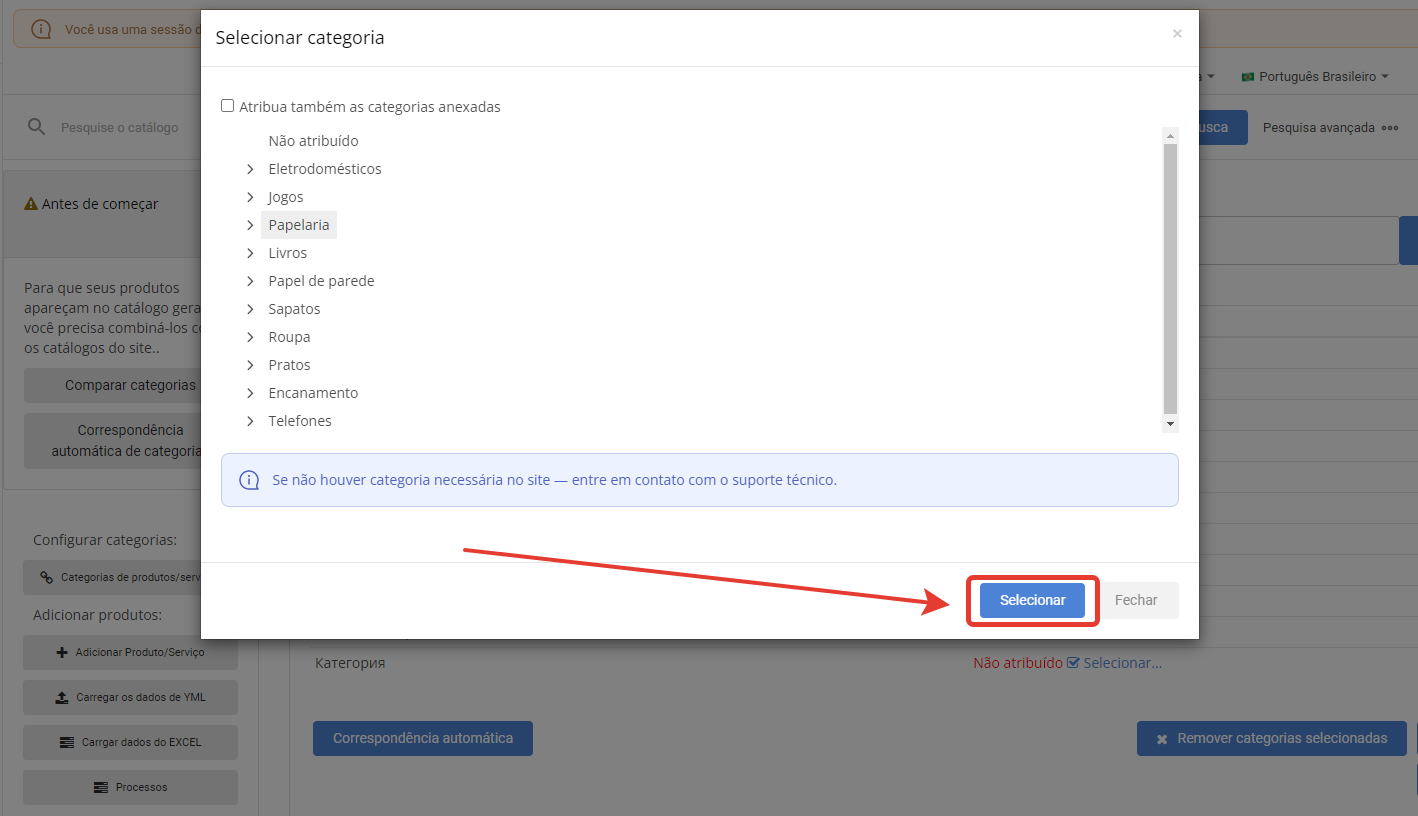Select the Telefones category
Image resolution: width=1418 pixels, height=816 pixels.
(299, 421)
